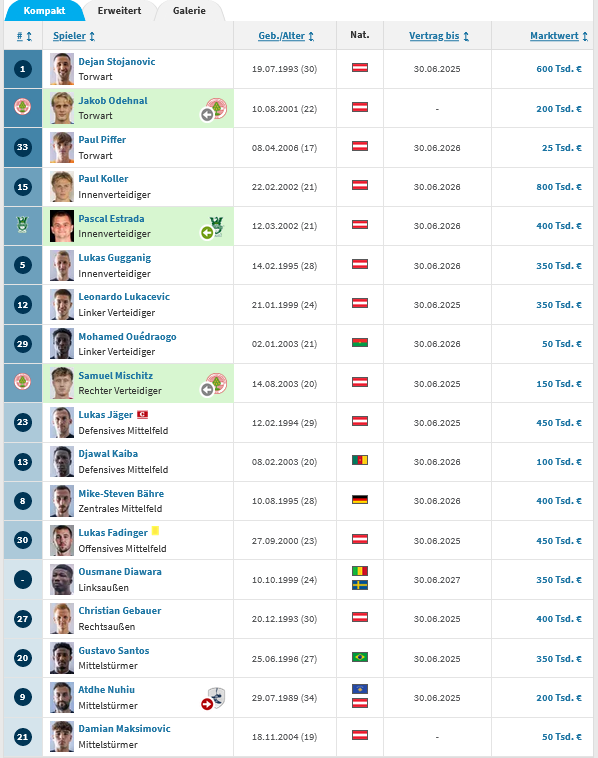Sort by Vertrag bis column header

(x=439, y=36)
